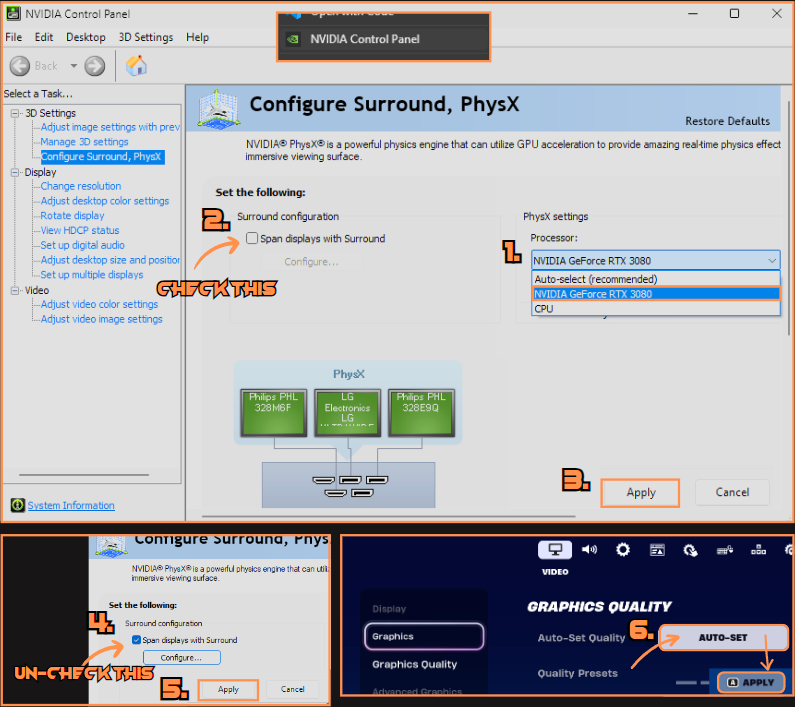This screenshot has height=707, width=795.
Task: Open Adjust video image settings
Action: (x=101, y=319)
